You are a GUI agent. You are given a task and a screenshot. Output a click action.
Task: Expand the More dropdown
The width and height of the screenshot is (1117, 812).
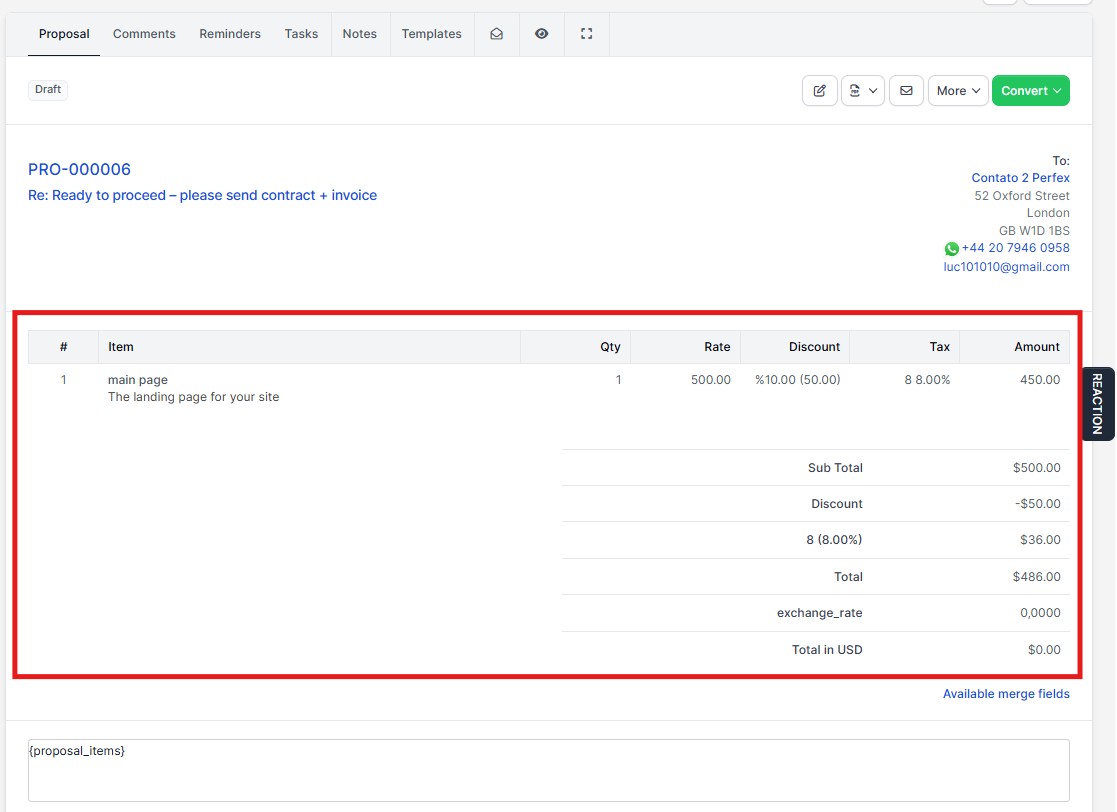click(x=958, y=90)
